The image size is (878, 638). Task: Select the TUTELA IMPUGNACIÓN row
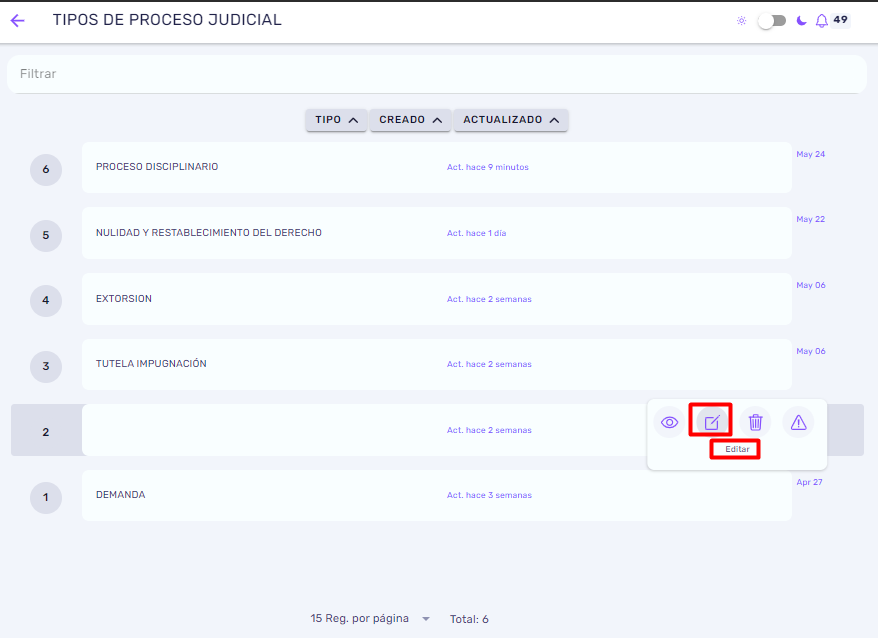coord(437,364)
